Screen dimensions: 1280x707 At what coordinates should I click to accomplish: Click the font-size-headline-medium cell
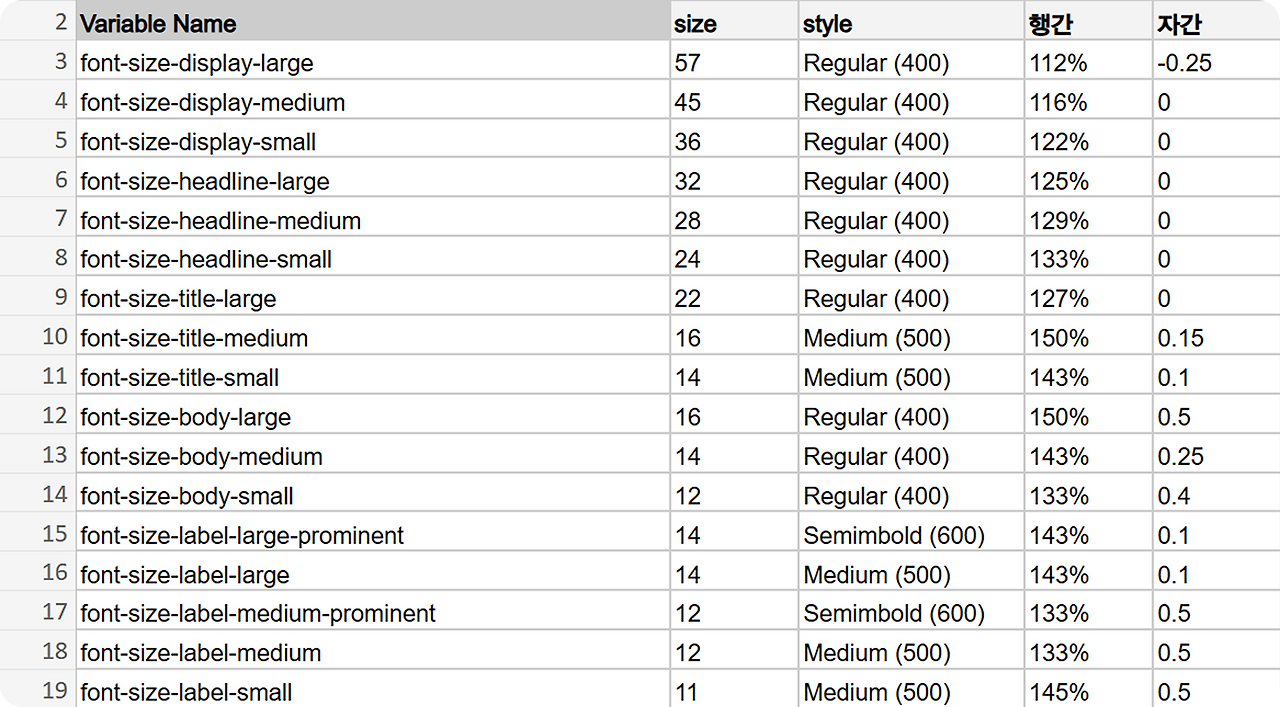pyautogui.click(x=373, y=219)
